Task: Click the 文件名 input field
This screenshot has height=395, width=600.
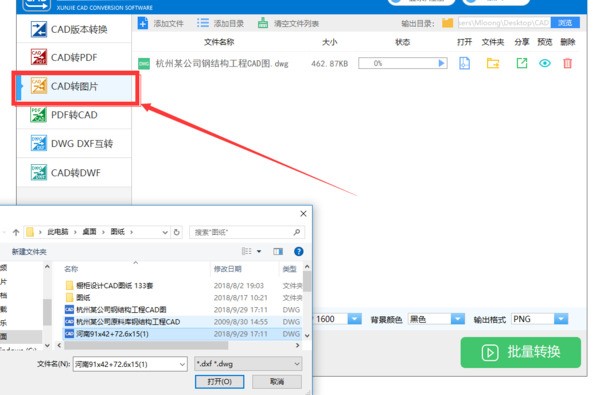Action: (x=126, y=364)
